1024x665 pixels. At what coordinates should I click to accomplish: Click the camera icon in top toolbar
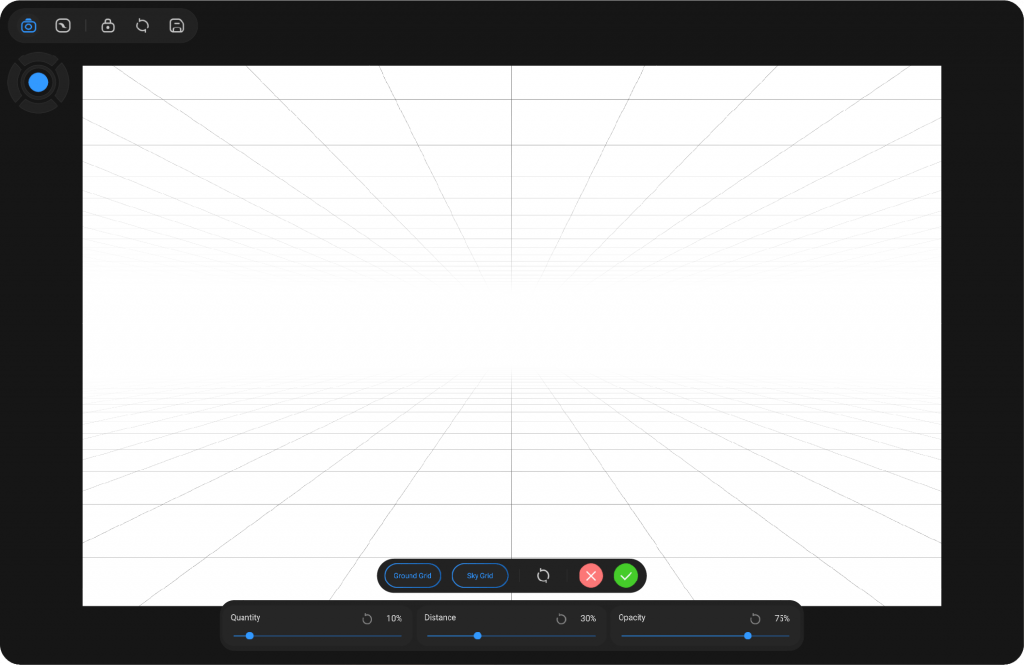point(29,26)
